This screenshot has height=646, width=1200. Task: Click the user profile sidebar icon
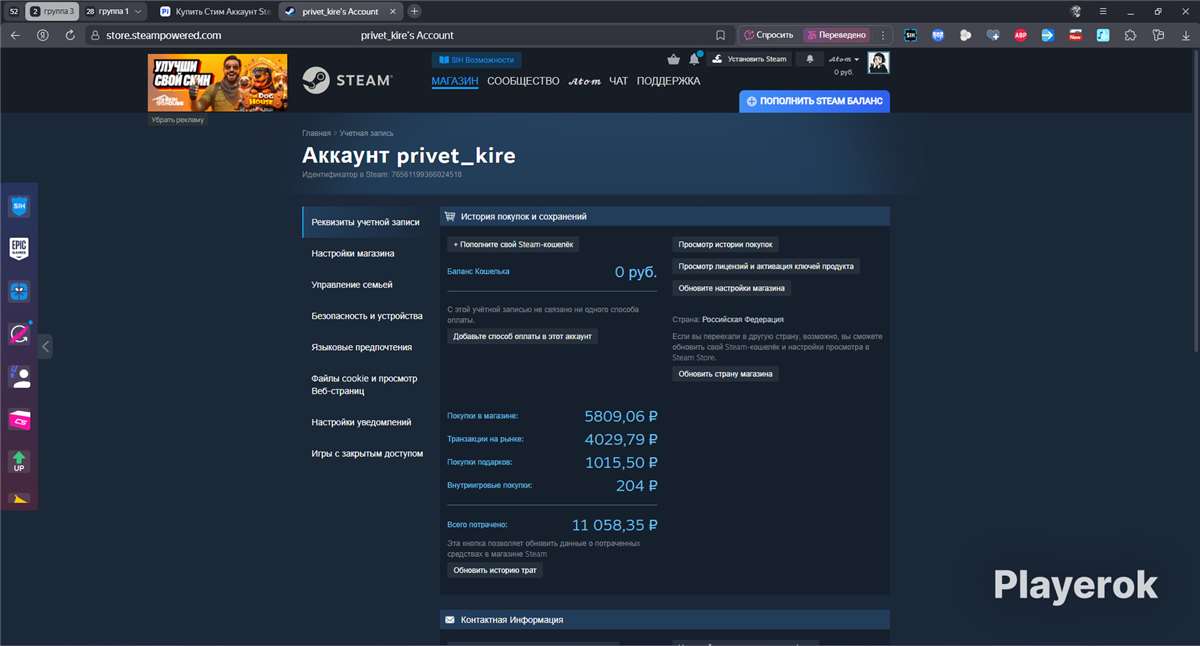(19, 376)
